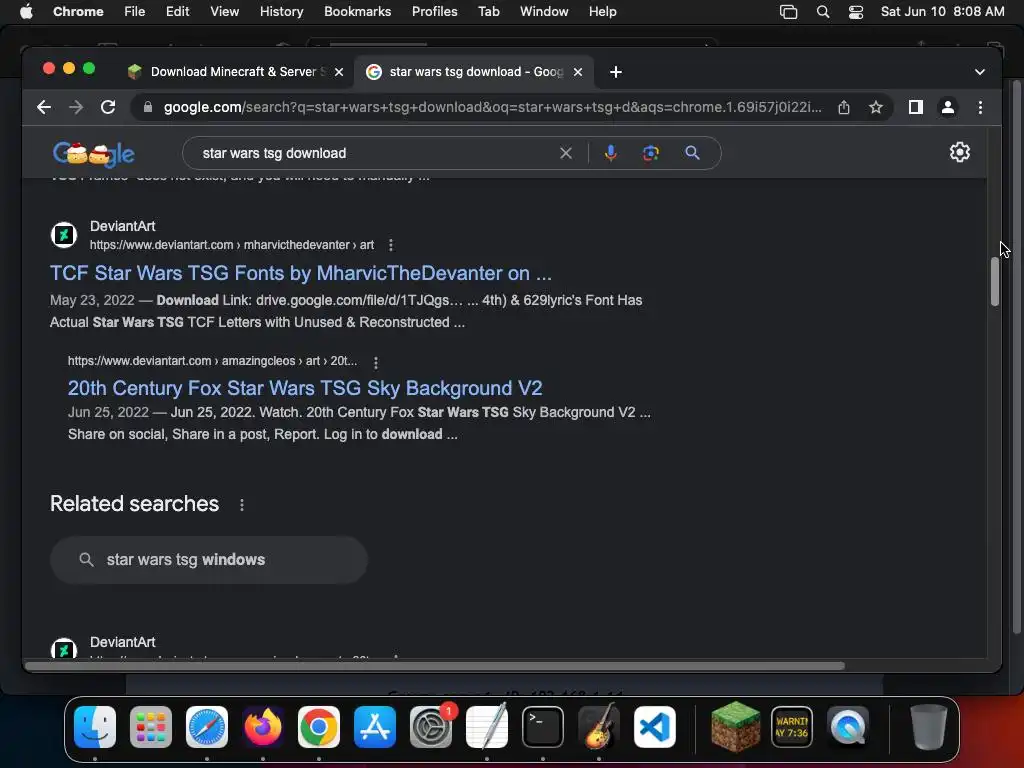Open the Window menu
Image resolution: width=1024 pixels, height=768 pixels.
pyautogui.click(x=544, y=12)
